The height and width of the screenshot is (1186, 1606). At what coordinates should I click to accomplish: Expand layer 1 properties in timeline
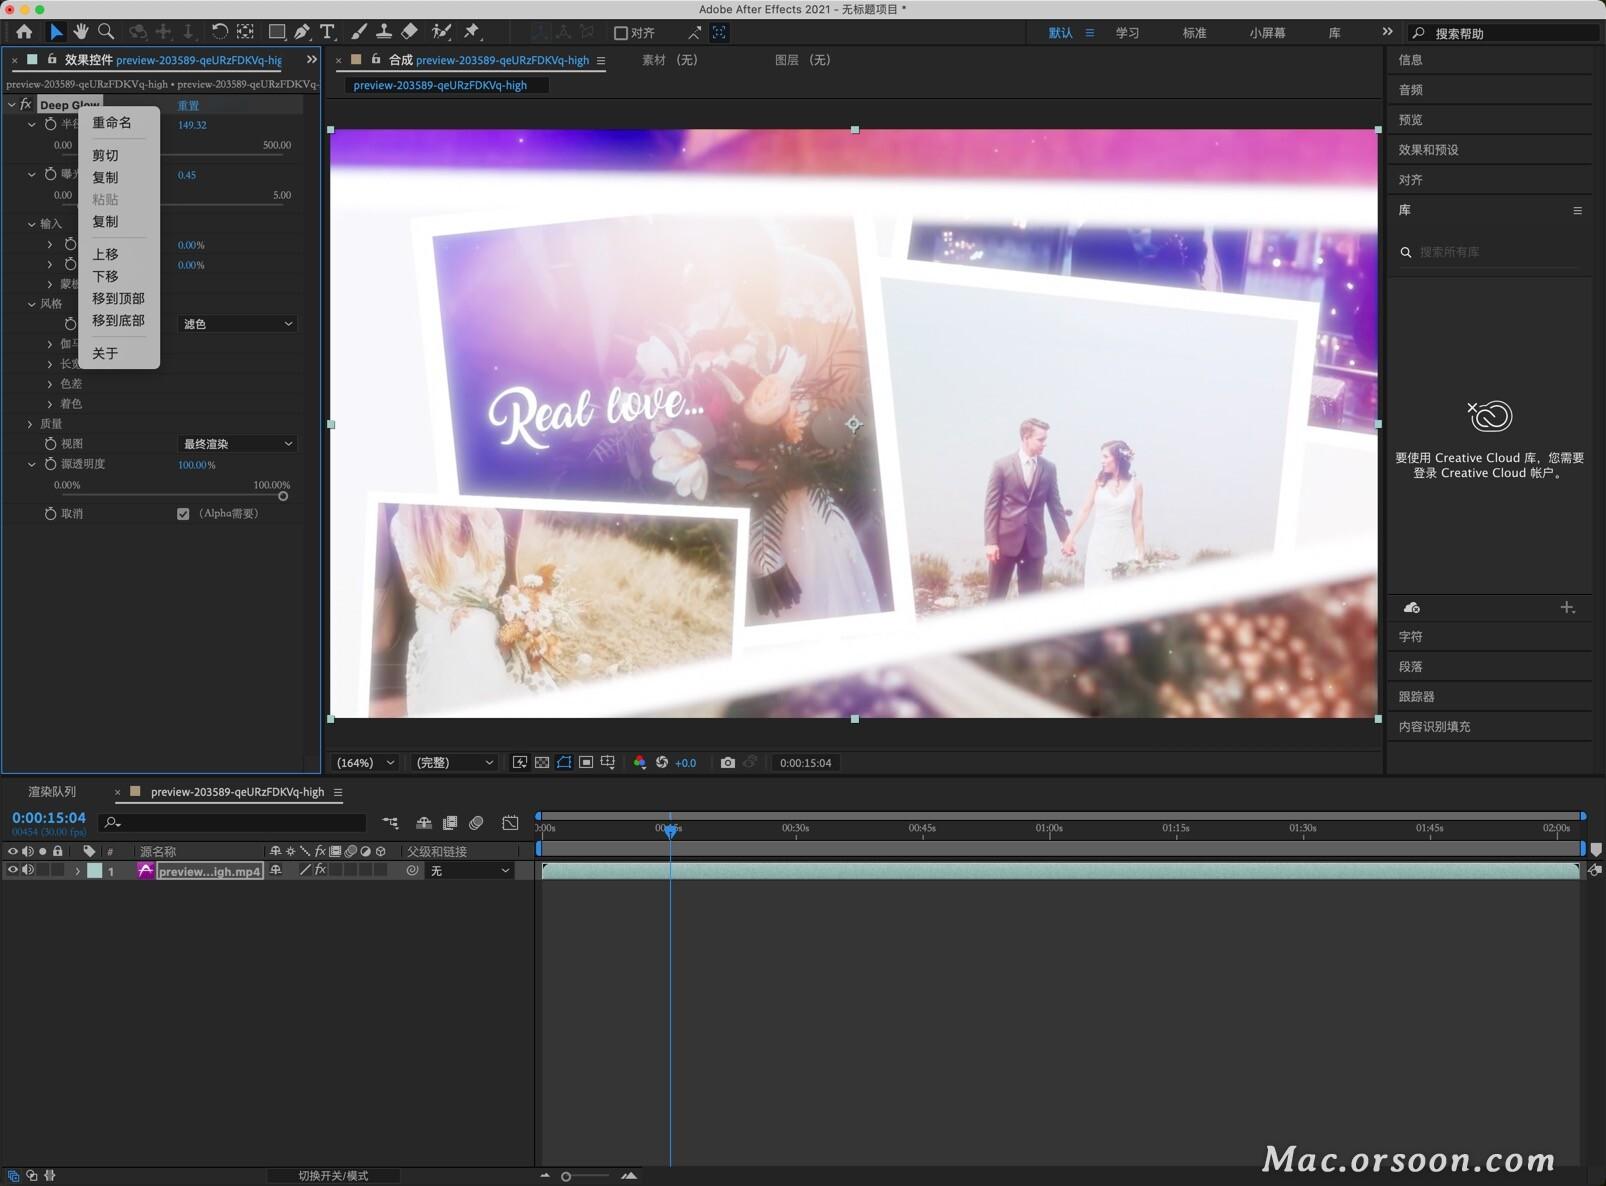click(77, 871)
